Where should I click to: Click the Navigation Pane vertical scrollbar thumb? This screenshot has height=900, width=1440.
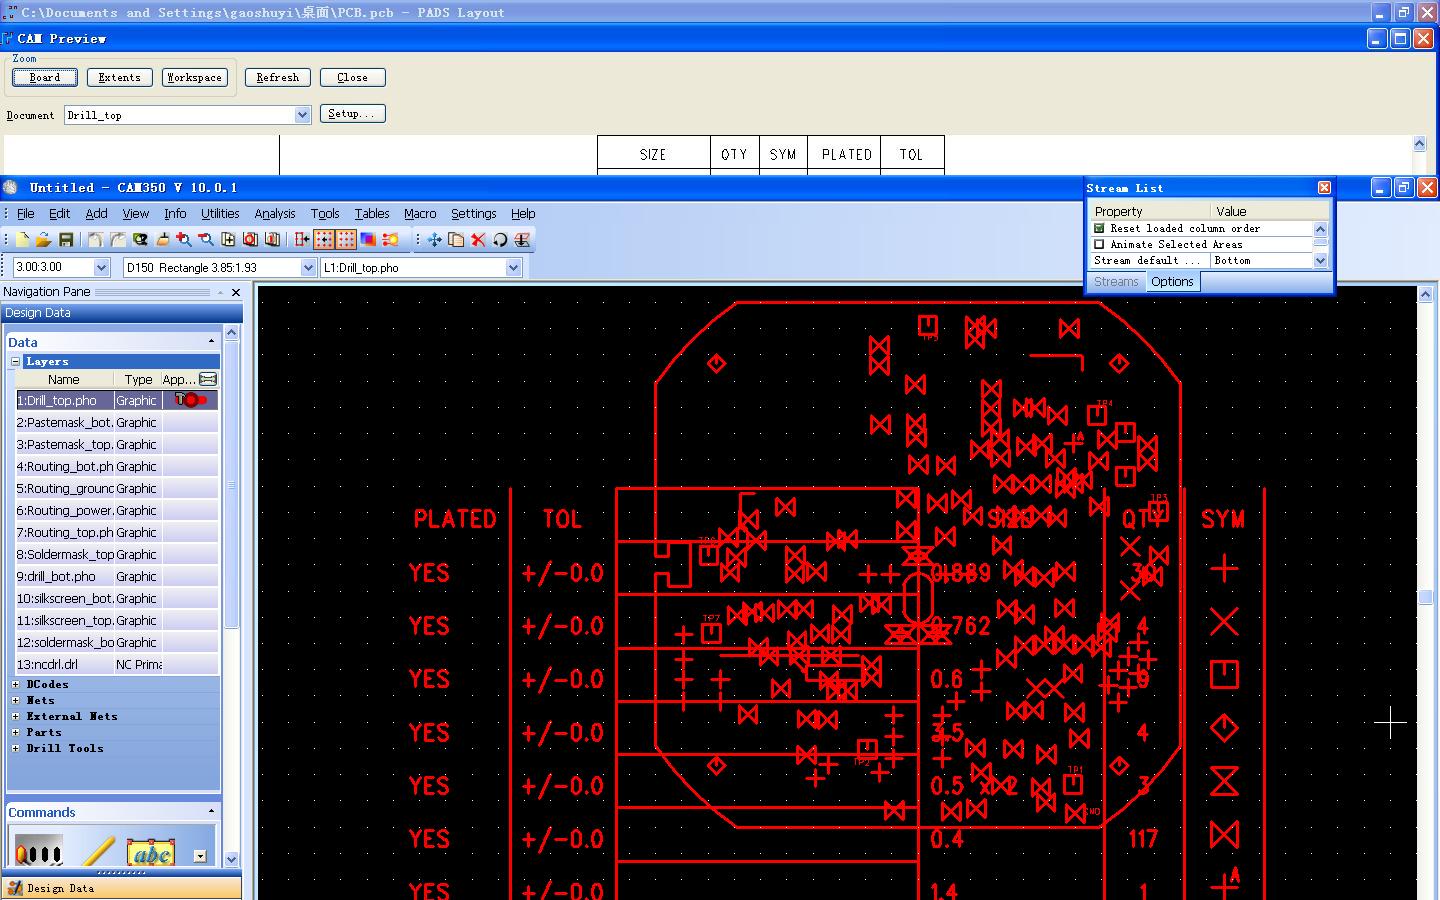tap(232, 485)
